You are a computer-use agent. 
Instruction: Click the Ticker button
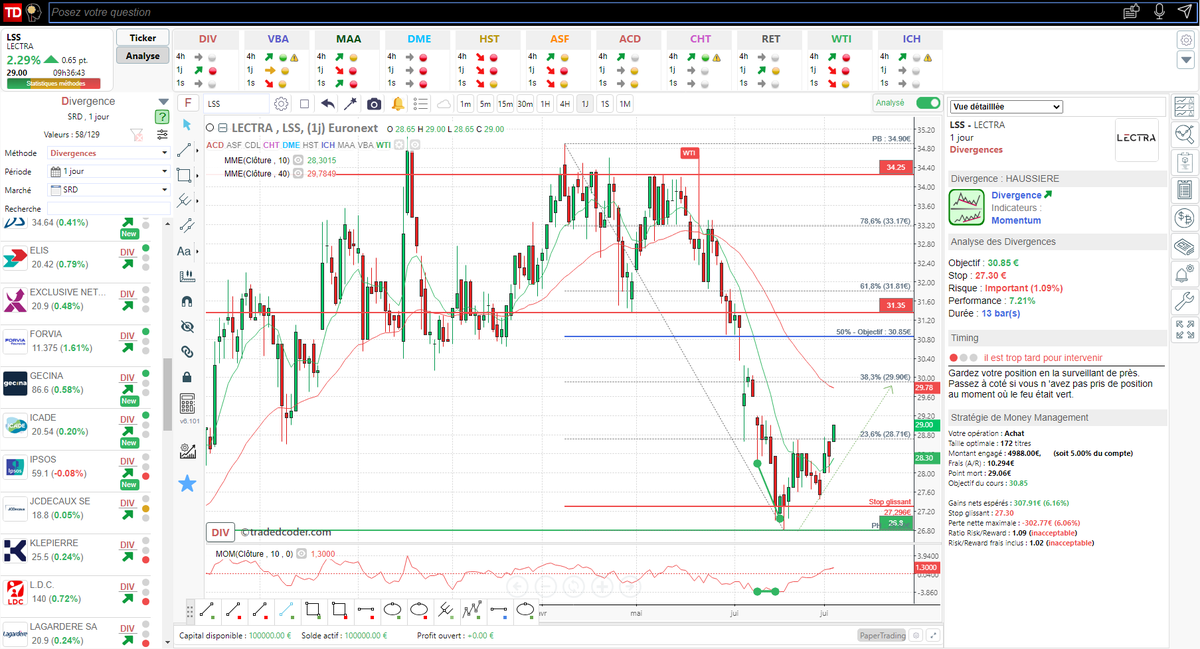tap(143, 37)
